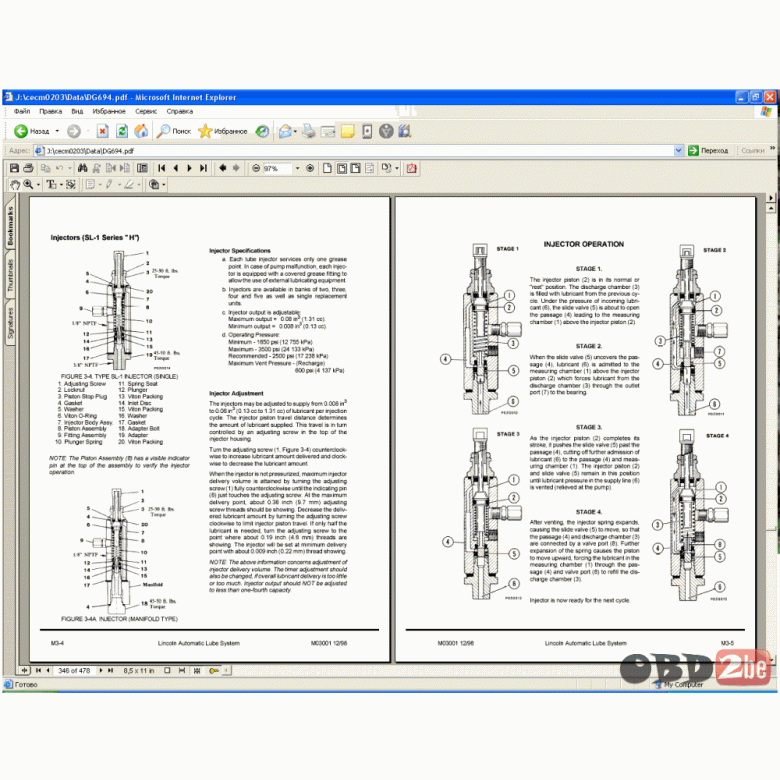Click the zoom percentage field showing 97%

[x=277, y=169]
